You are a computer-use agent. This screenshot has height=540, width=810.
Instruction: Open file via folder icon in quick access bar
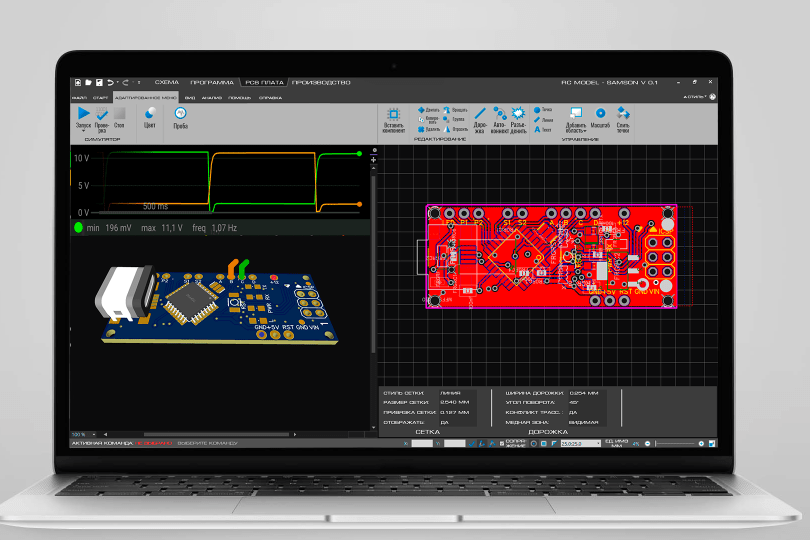pyautogui.click(x=88, y=82)
